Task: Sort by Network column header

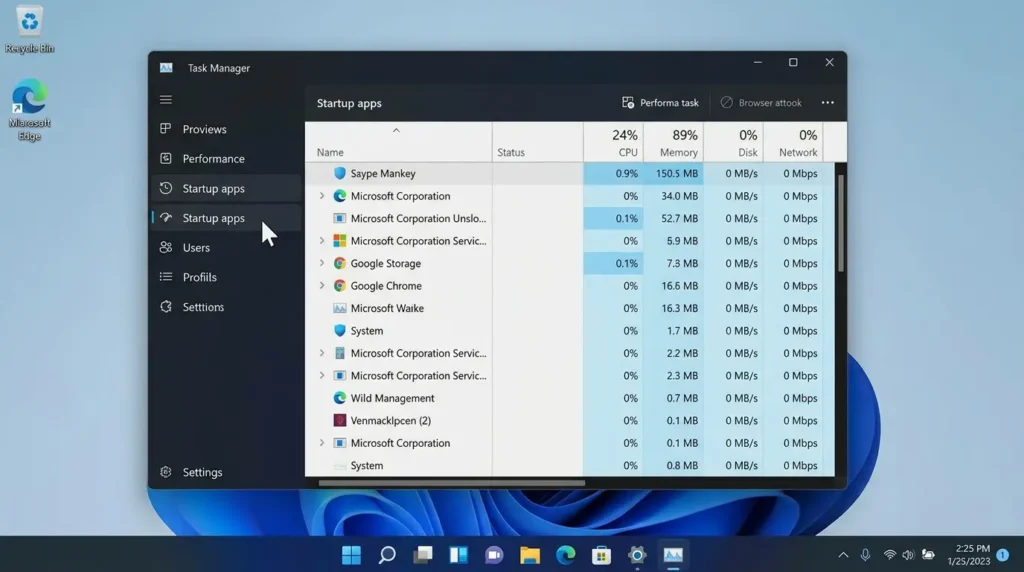Action: coord(793,142)
